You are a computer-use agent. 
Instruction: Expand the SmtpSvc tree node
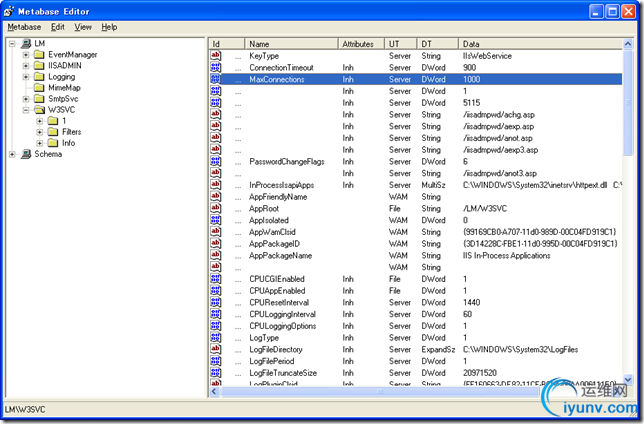[x=26, y=99]
